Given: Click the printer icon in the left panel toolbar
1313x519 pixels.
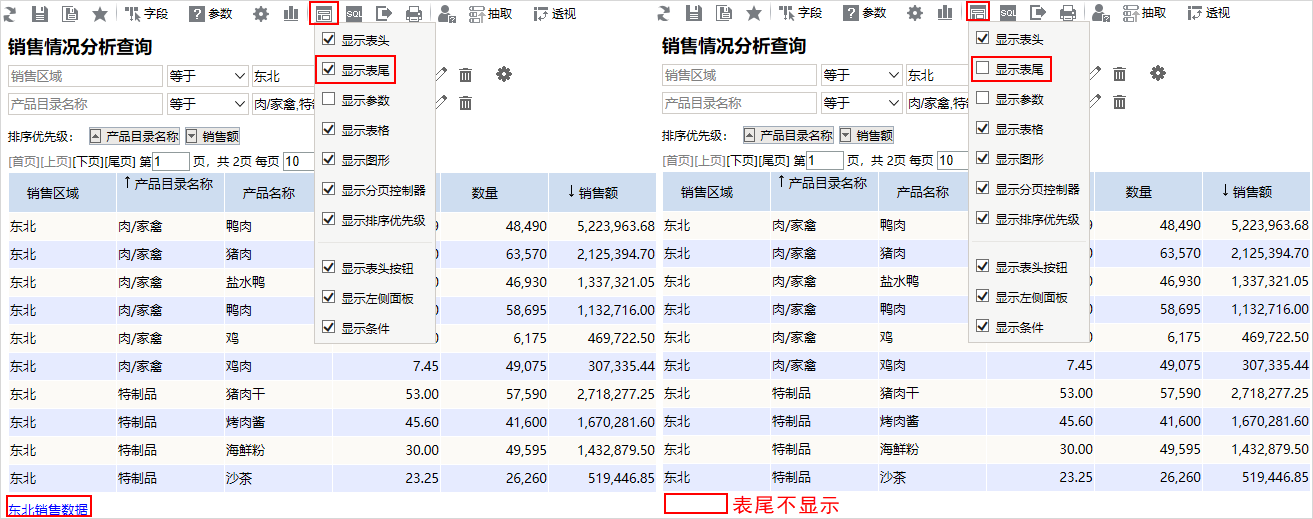Looking at the screenshot, I should point(414,13).
